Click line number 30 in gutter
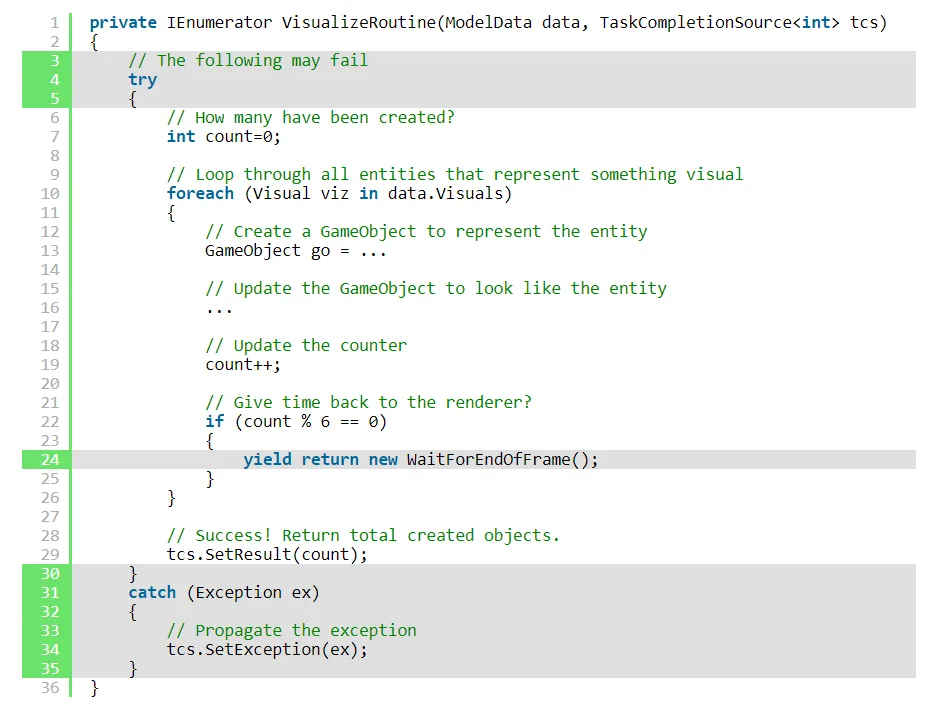This screenshot has height=708, width=950. click(50, 574)
